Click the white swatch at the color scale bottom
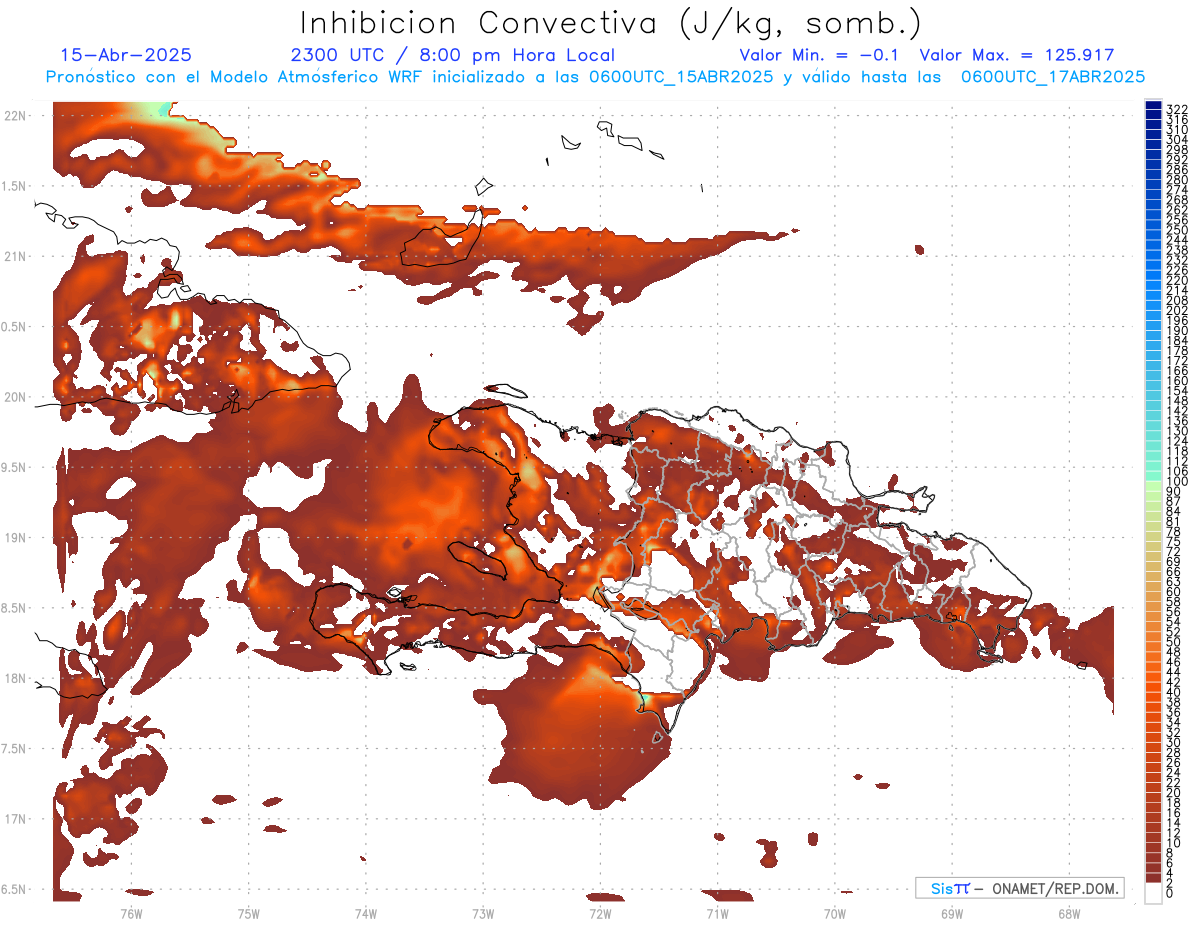 tap(1153, 891)
